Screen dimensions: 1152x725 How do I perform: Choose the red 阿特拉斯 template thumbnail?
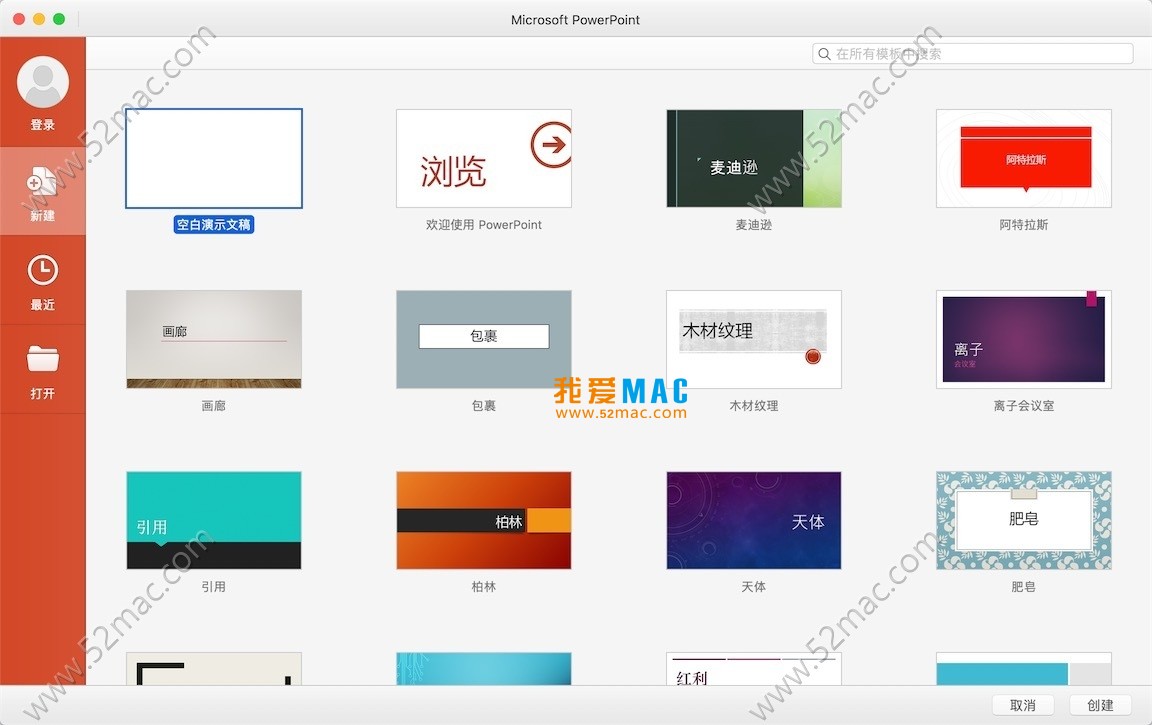tap(1023, 159)
